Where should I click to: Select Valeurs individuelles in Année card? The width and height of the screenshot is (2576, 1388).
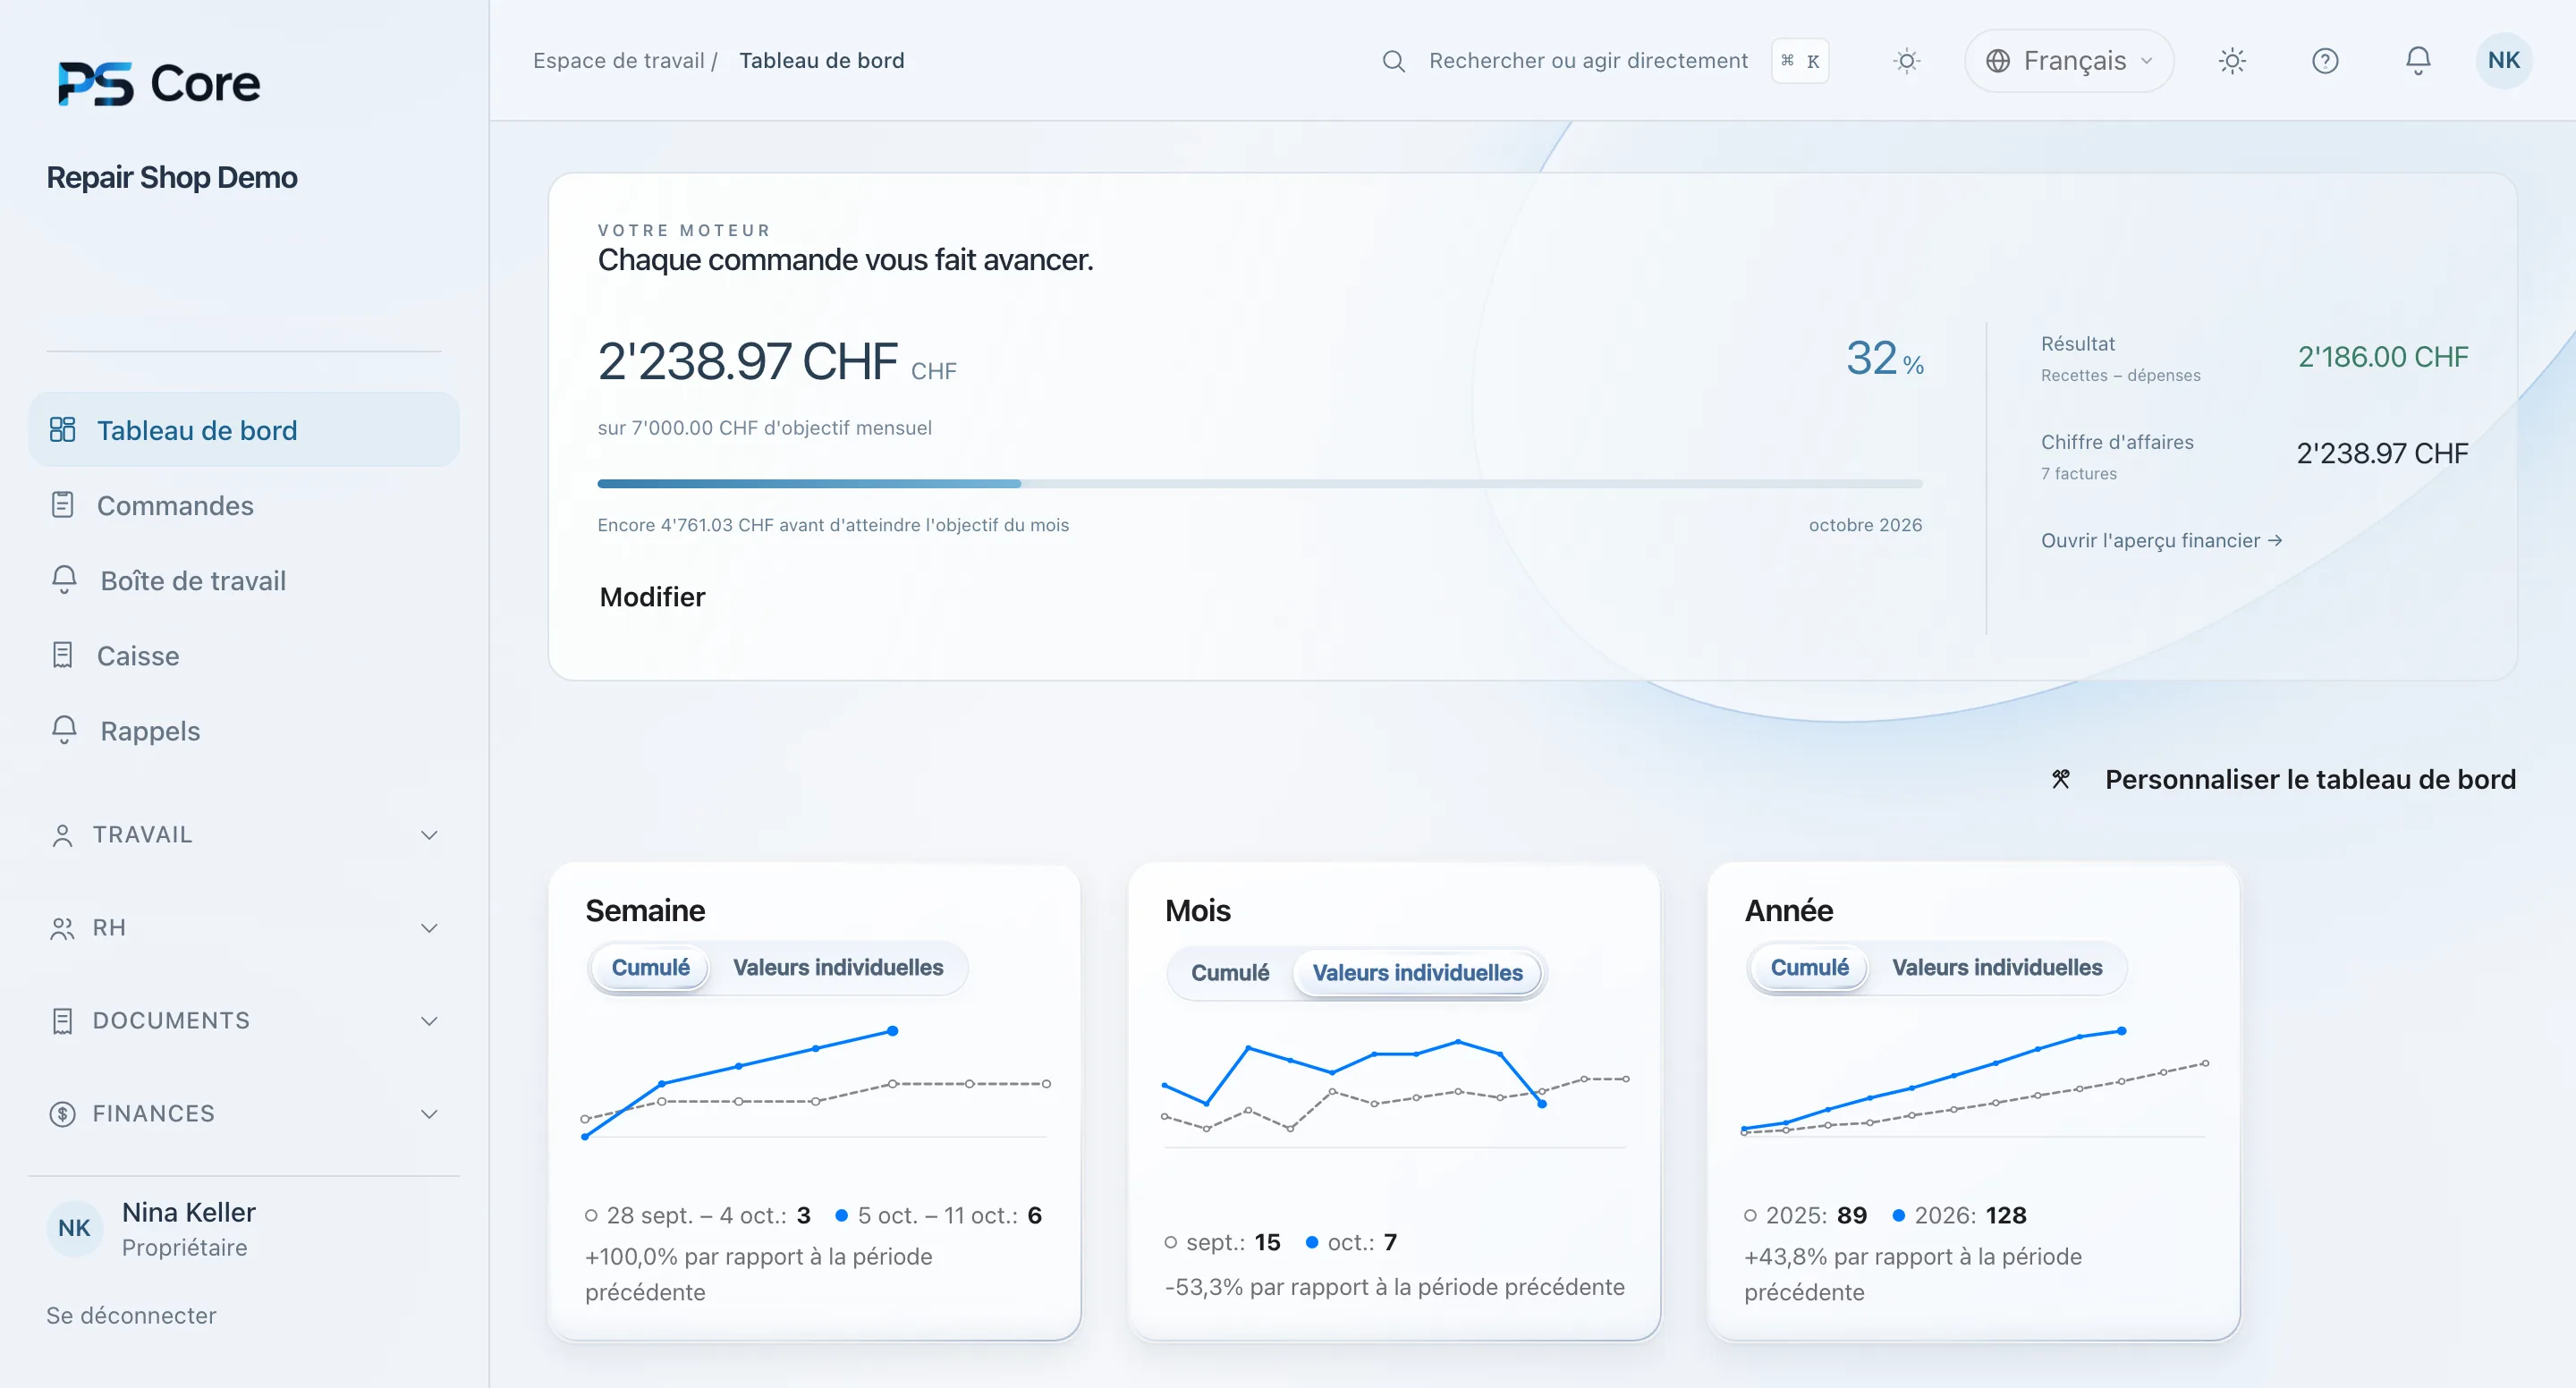click(x=1997, y=967)
